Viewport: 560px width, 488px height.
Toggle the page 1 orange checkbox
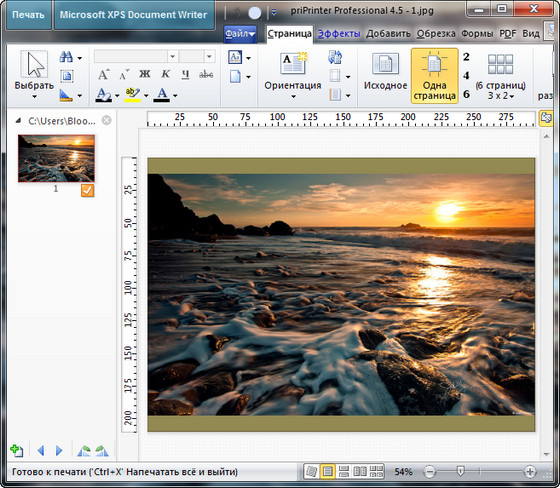coord(88,190)
